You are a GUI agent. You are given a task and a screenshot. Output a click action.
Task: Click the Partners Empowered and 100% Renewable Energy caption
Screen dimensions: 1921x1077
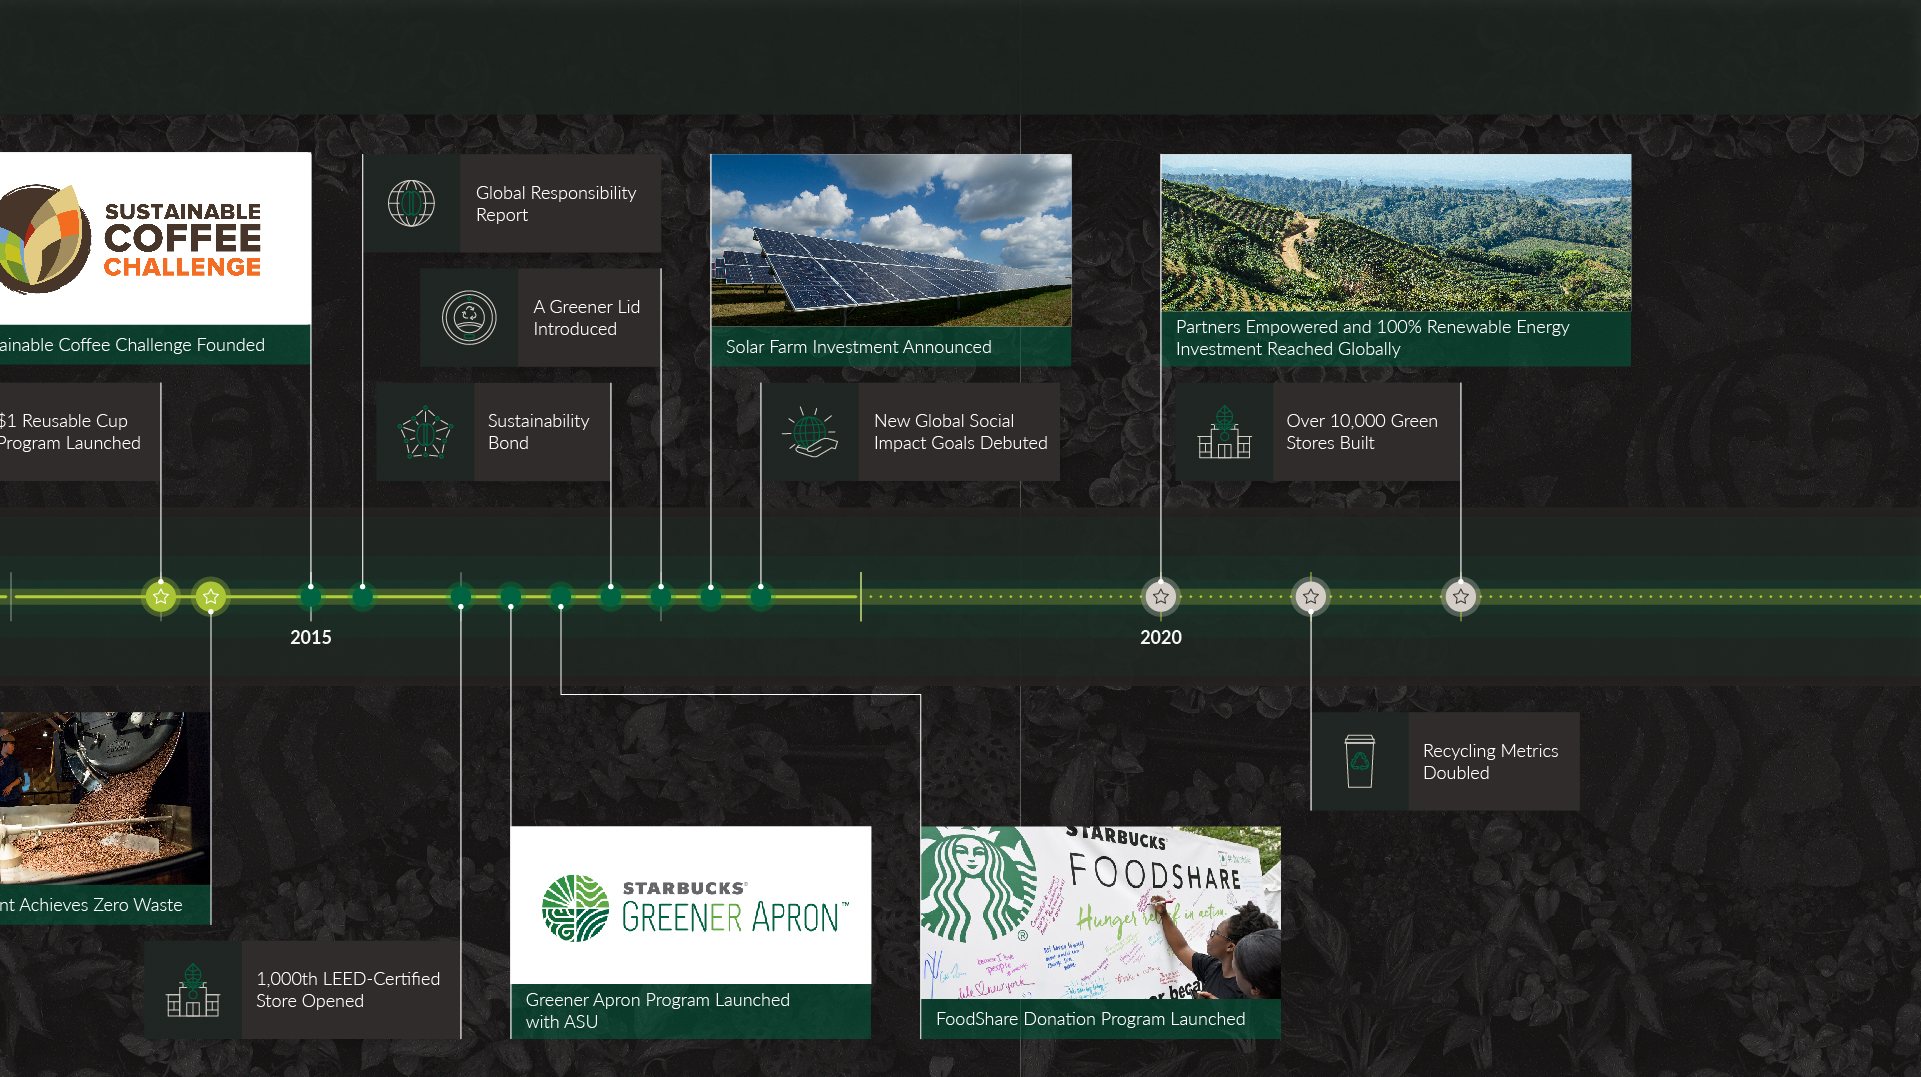(x=1373, y=338)
